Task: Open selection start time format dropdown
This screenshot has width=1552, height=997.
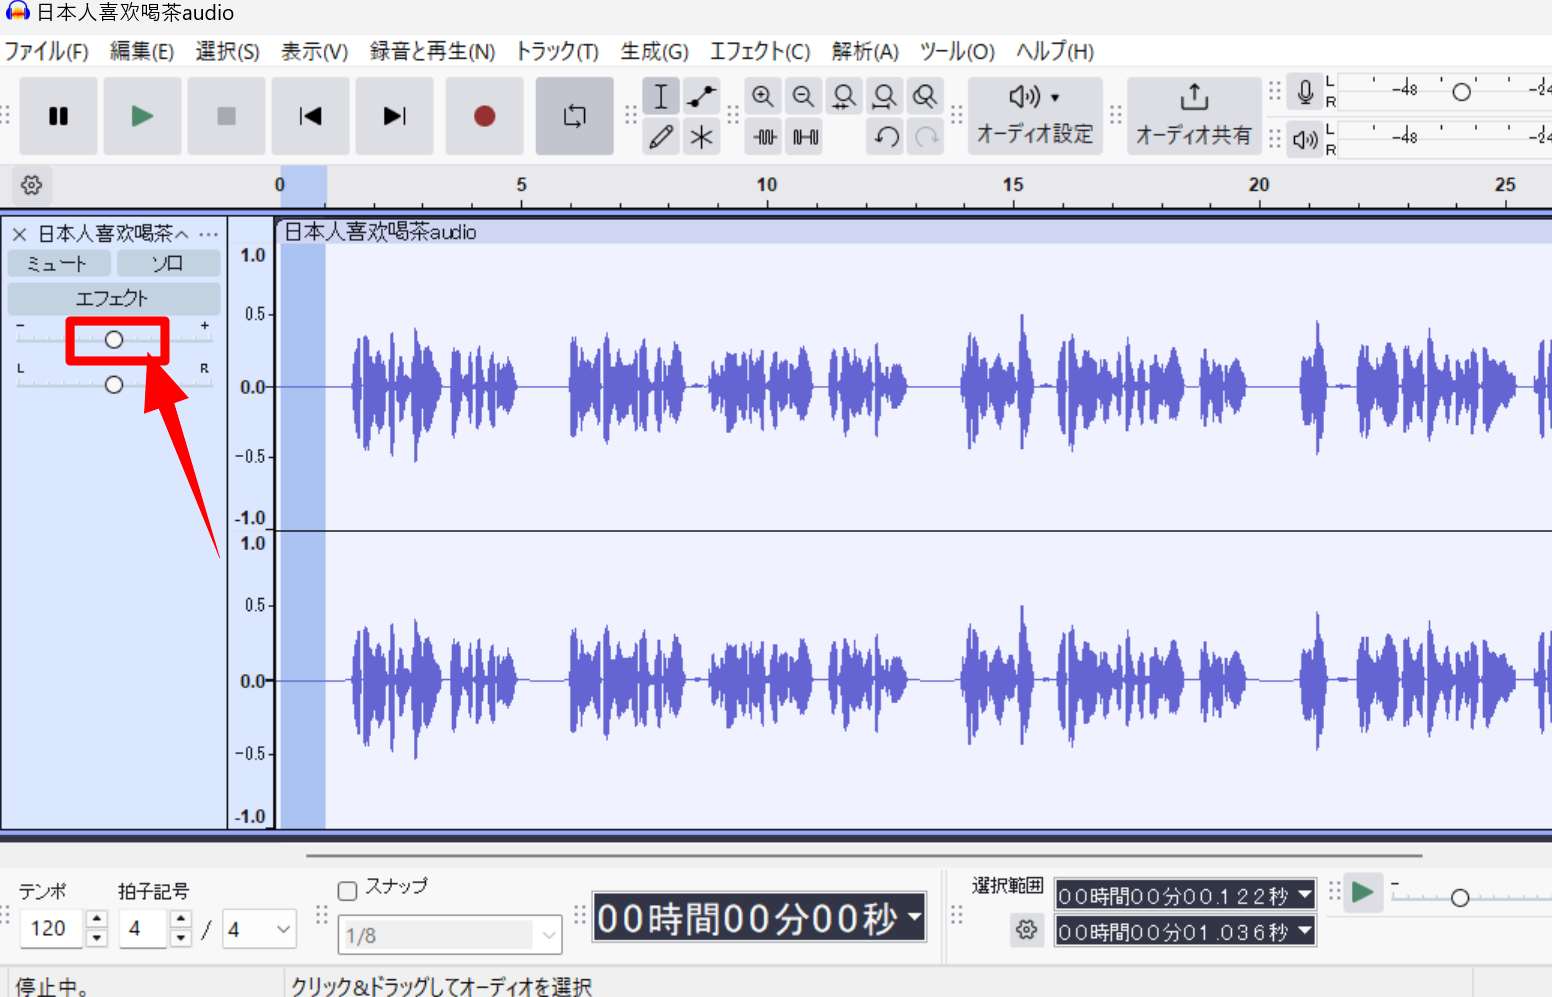Action: pyautogui.click(x=1304, y=895)
